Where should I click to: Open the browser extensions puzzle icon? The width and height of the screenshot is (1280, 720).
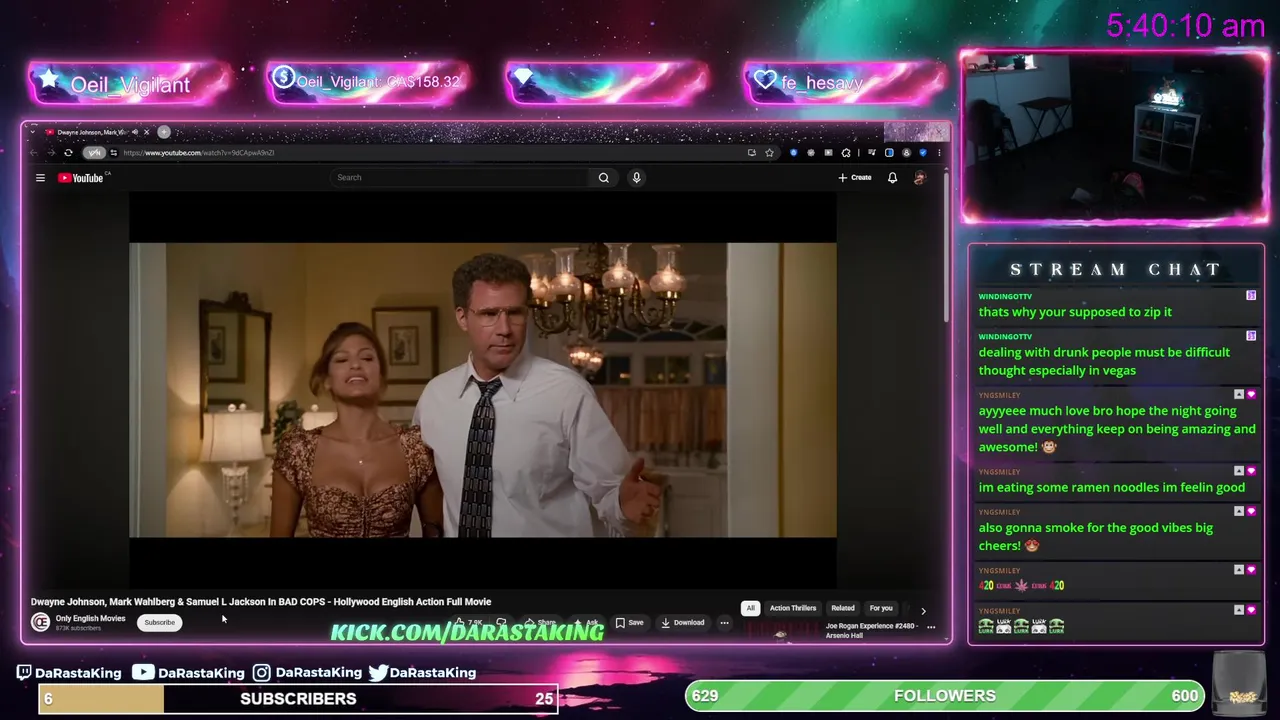tap(846, 153)
